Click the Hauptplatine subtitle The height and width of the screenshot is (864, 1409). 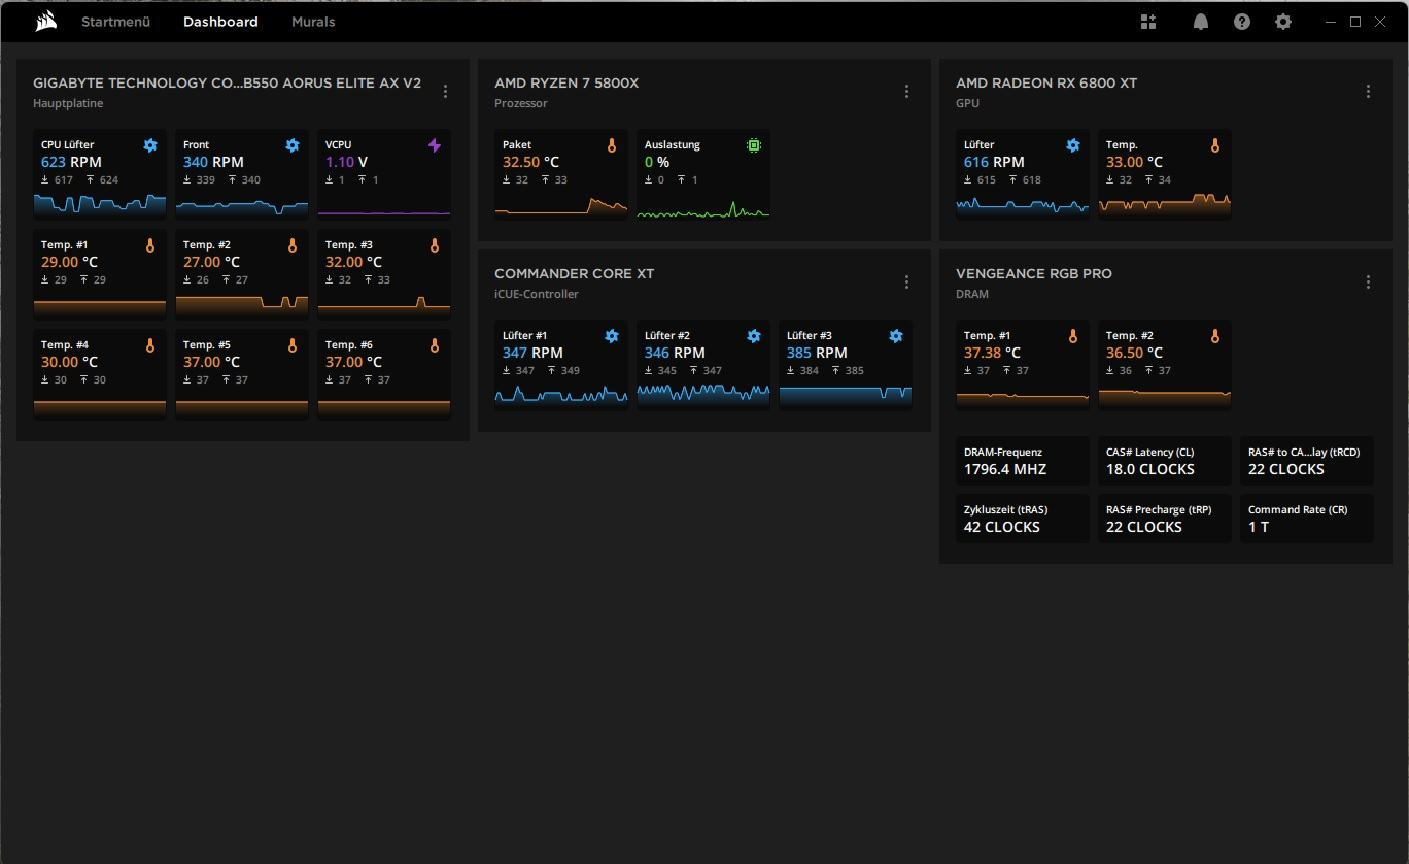click(68, 103)
